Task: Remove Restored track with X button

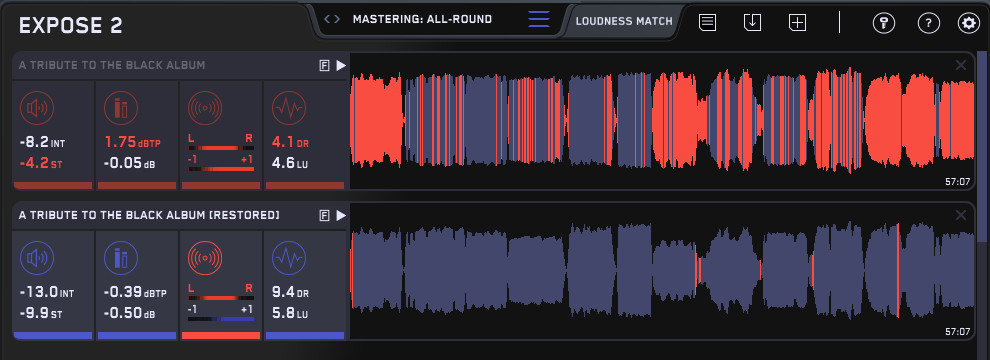Action: [x=961, y=215]
